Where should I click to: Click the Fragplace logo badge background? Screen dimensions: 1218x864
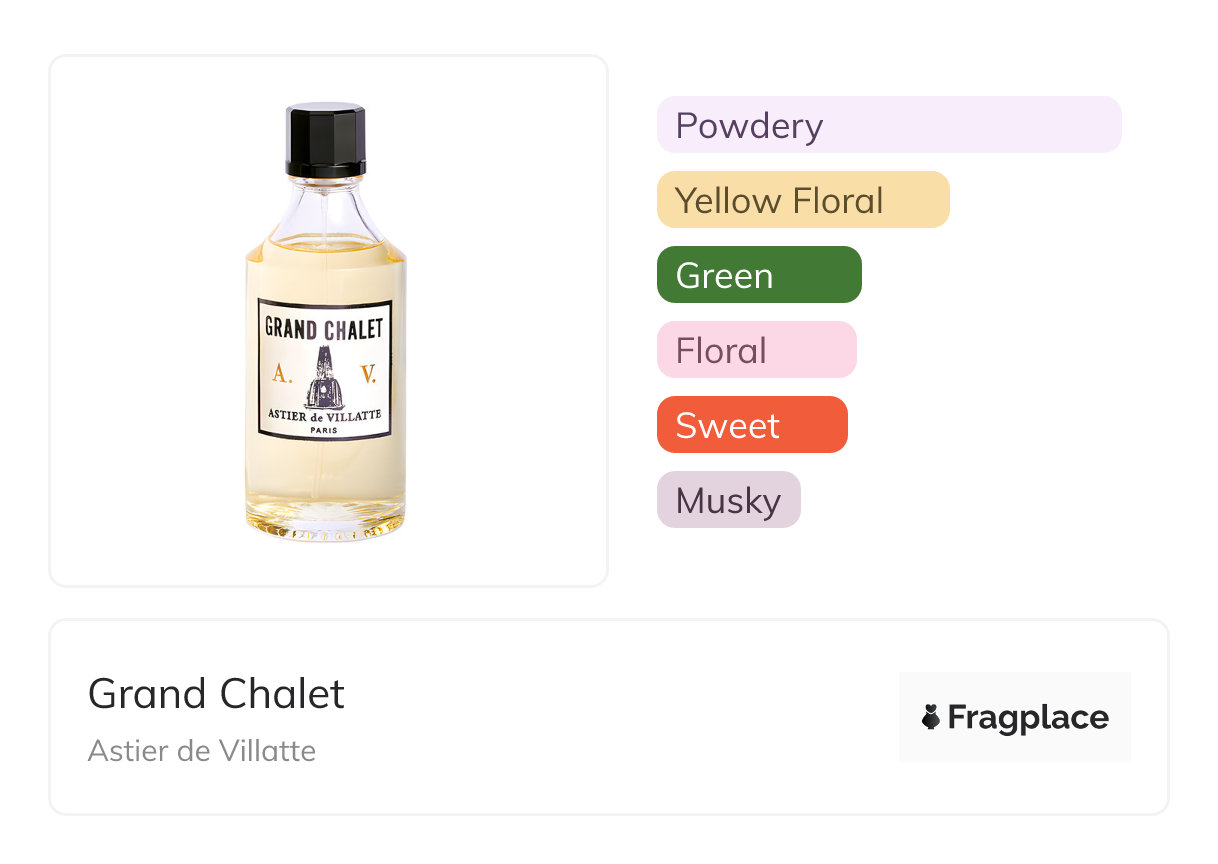(1015, 717)
